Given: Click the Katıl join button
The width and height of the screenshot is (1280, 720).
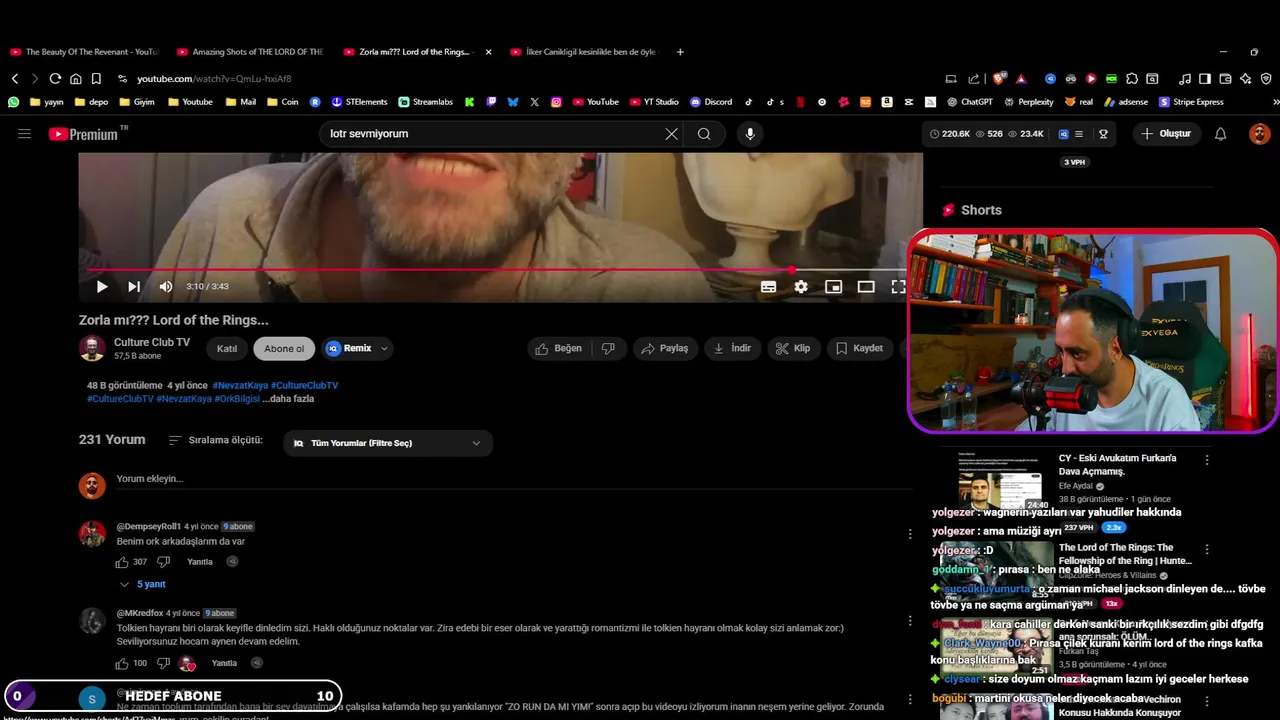Looking at the screenshot, I should (x=227, y=349).
